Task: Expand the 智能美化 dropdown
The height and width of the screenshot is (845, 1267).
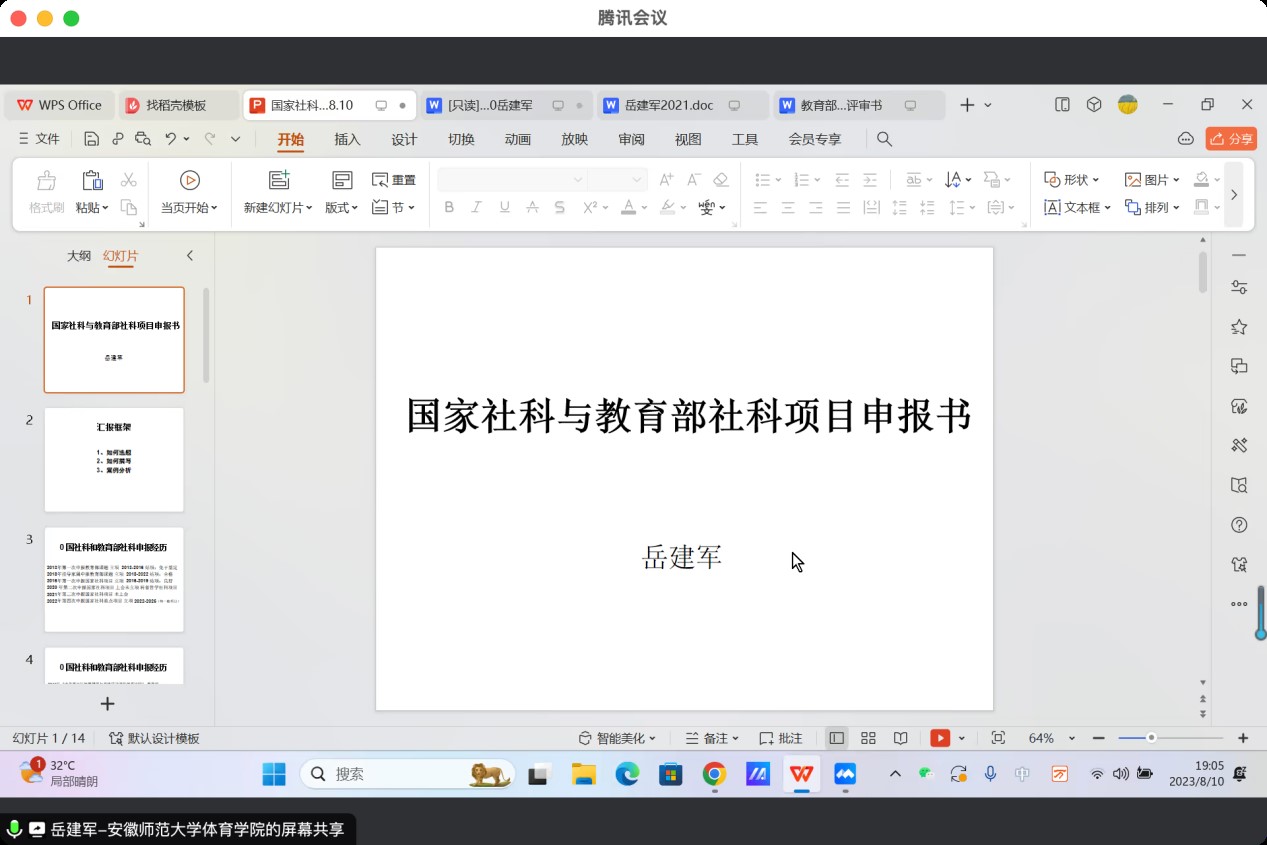Action: (617, 738)
